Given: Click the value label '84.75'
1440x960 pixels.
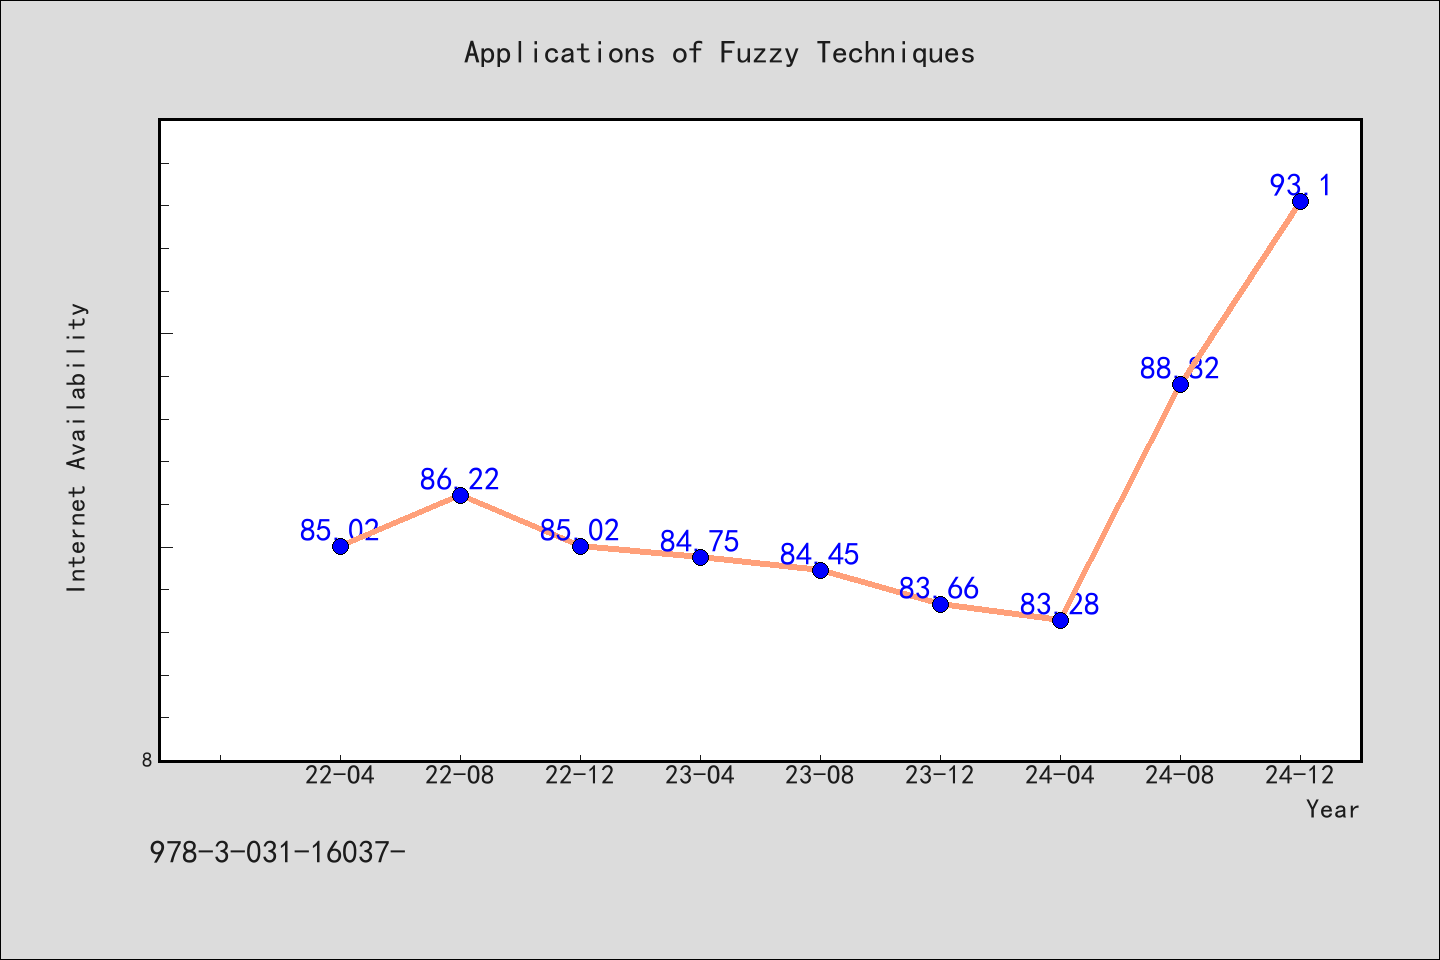Looking at the screenshot, I should click(700, 541).
